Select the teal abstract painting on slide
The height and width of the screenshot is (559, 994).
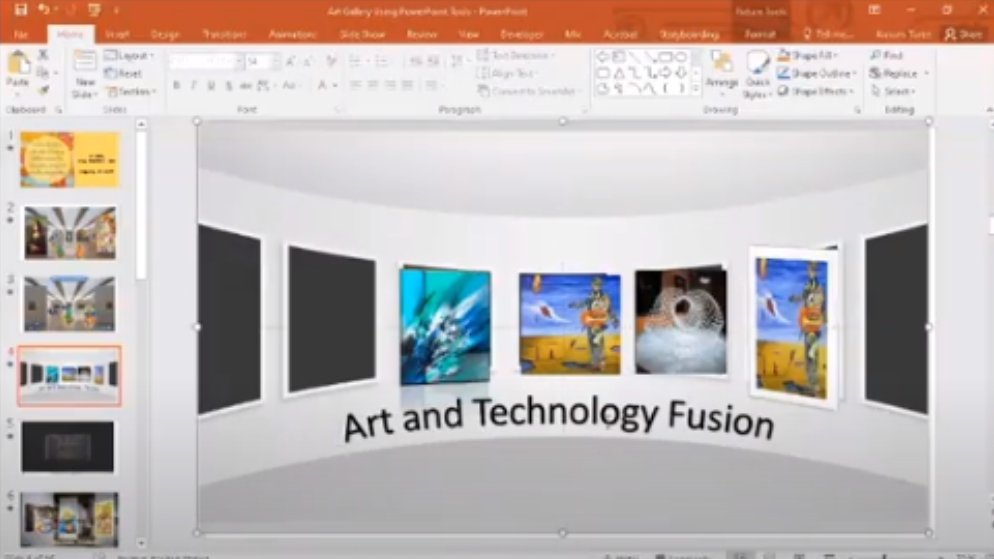445,326
